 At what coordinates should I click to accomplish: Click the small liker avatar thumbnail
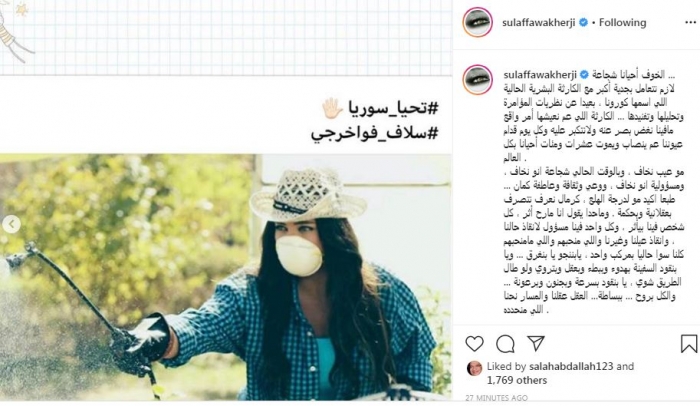(474, 368)
